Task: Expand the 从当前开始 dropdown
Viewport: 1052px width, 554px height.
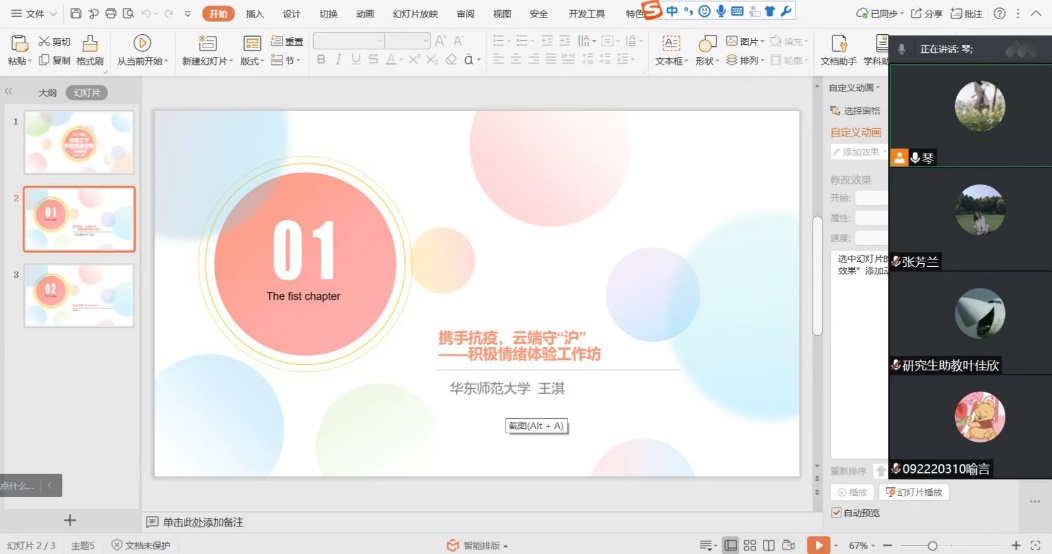Action: pos(166,61)
